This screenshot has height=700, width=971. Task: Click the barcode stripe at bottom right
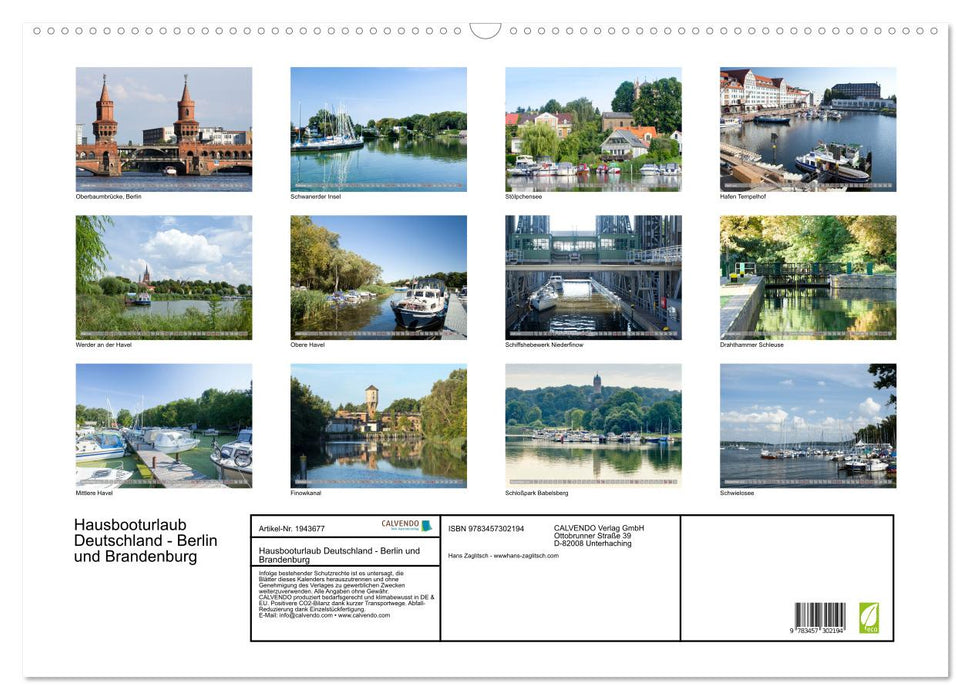pos(820,612)
